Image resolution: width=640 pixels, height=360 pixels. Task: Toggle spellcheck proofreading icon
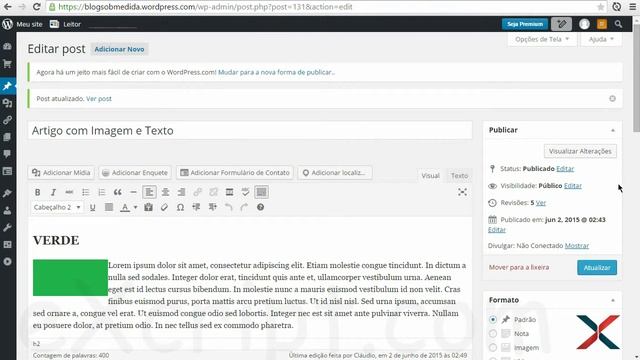pyautogui.click(x=245, y=192)
